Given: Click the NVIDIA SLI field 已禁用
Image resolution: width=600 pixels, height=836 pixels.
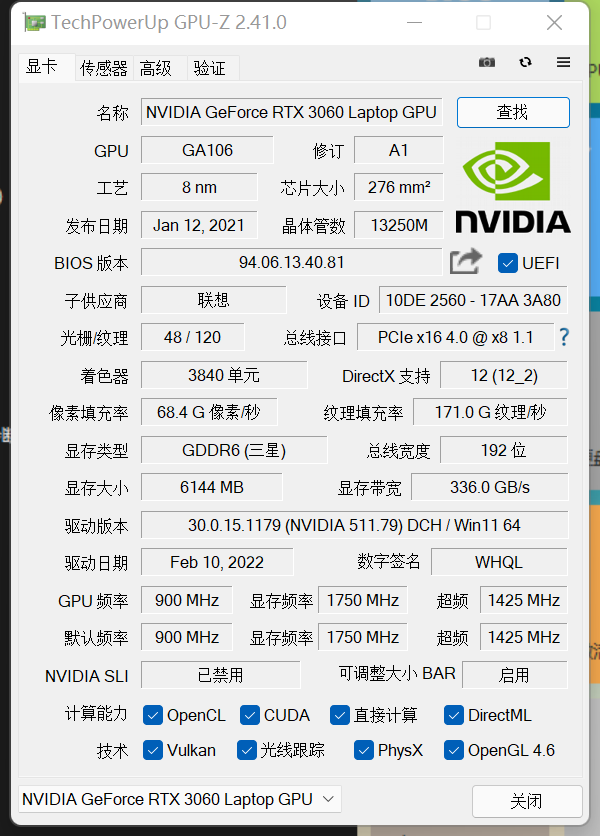Looking at the screenshot, I should pos(221,675).
